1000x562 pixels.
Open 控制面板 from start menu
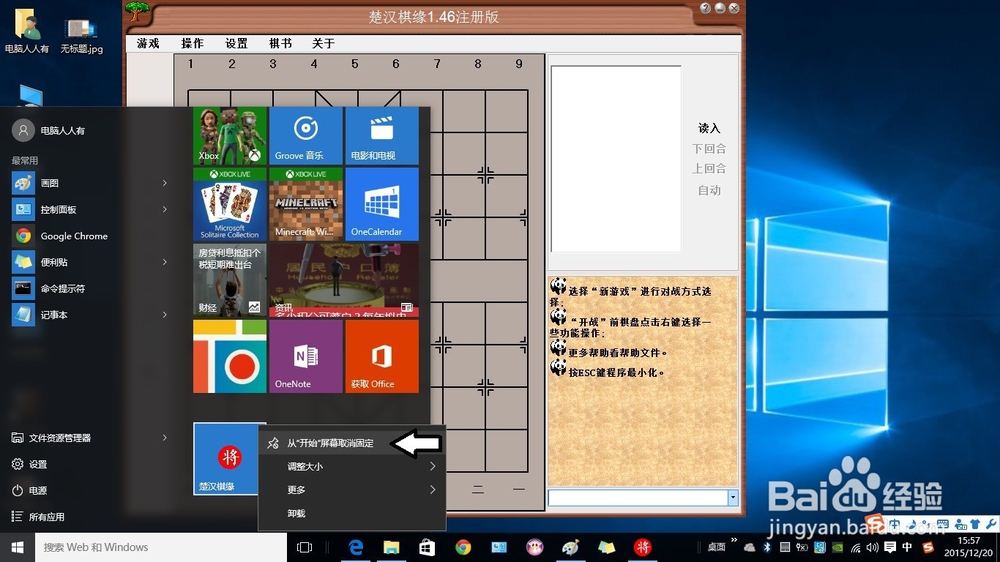(x=58, y=209)
